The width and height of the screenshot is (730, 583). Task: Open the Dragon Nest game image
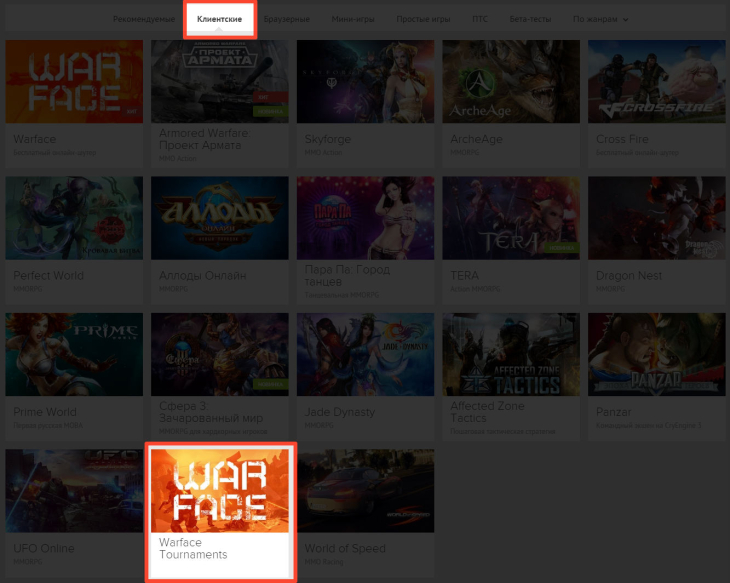(657, 218)
